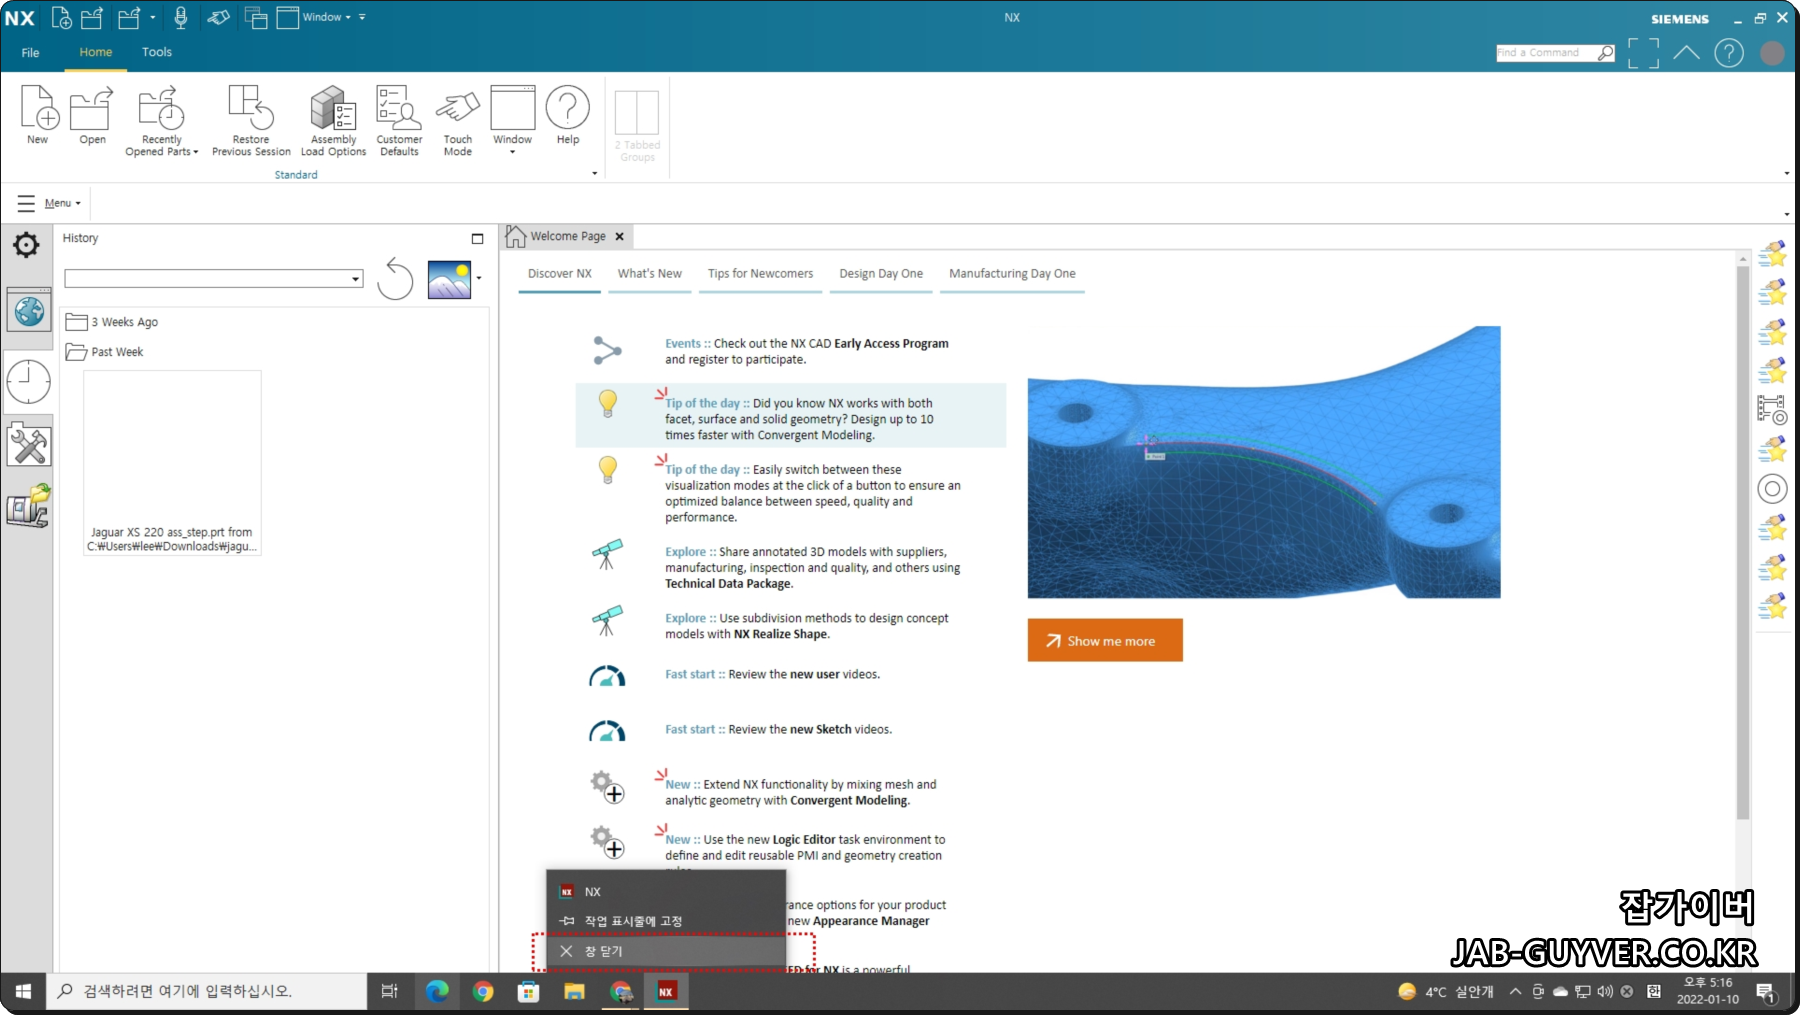The width and height of the screenshot is (1800, 1015).
Task: Minimize the ribbon with the caret icon
Action: [x=1686, y=53]
